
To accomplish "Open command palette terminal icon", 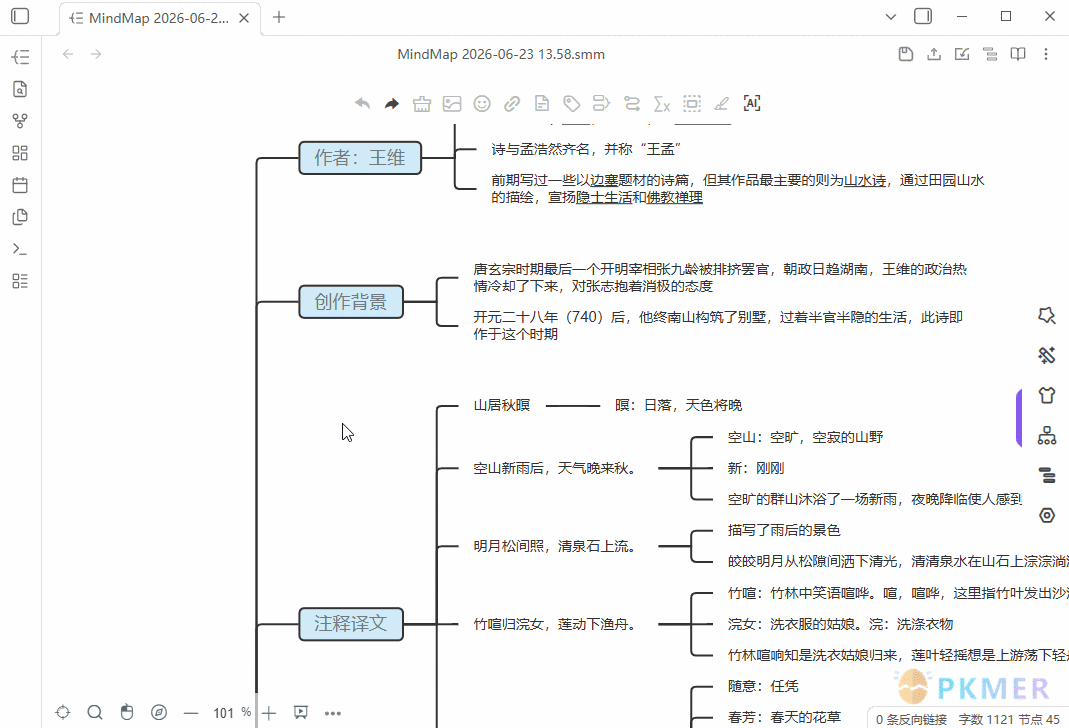I will tap(20, 249).
